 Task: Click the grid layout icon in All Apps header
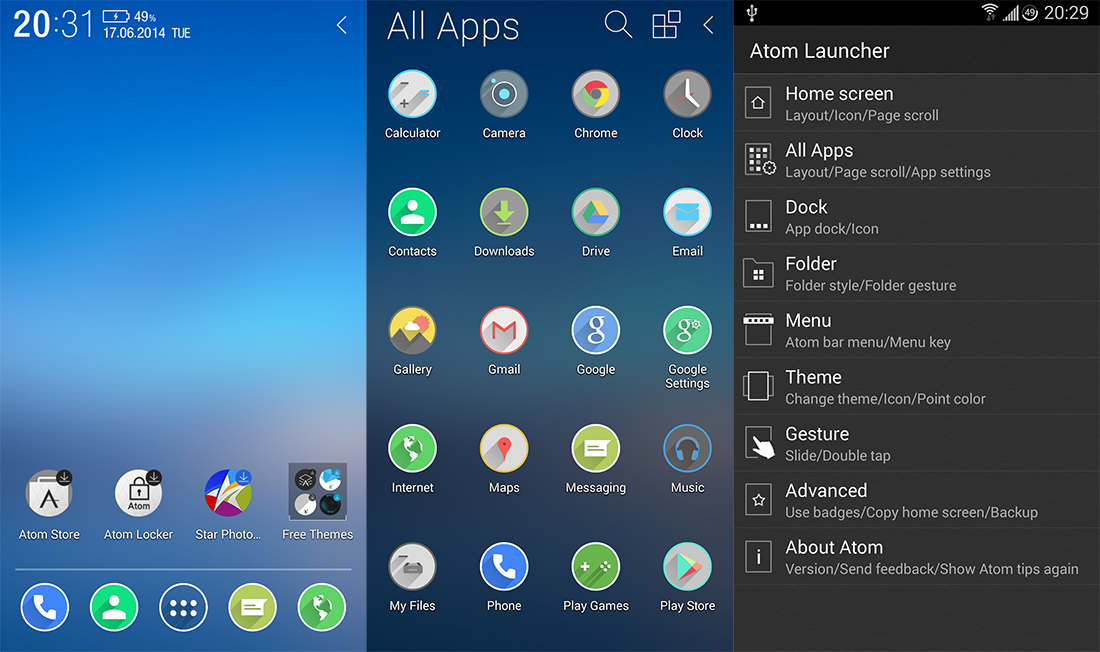click(x=666, y=25)
